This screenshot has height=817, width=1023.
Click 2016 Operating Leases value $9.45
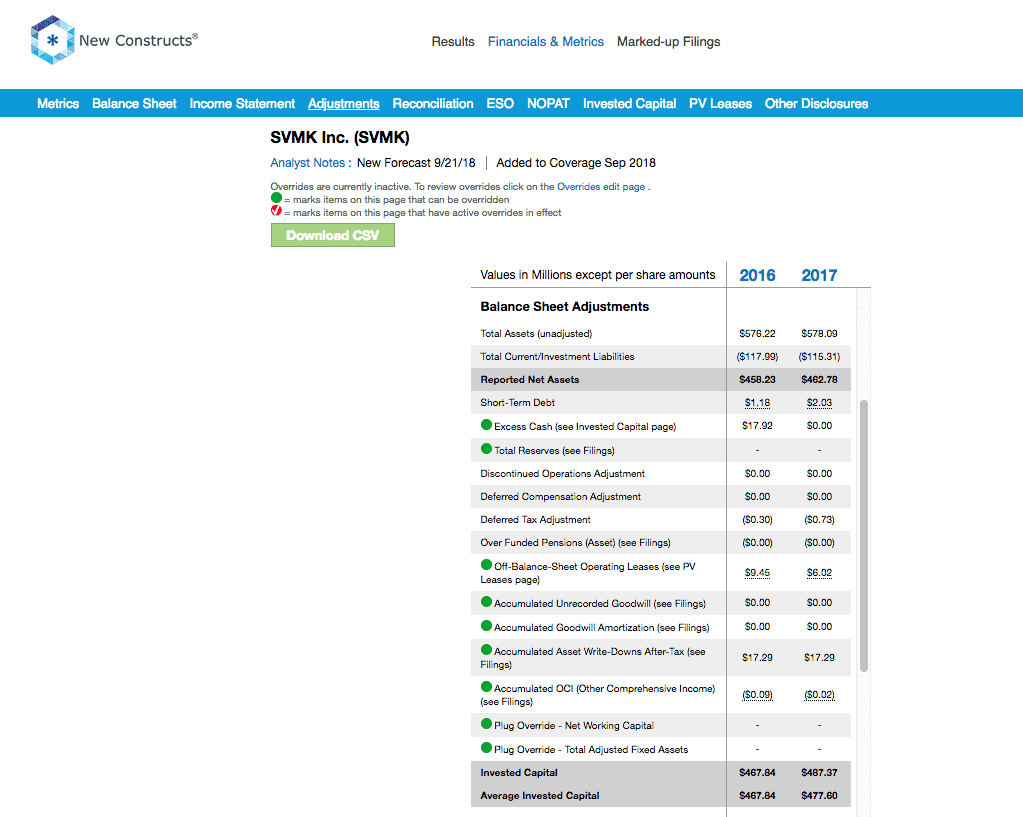757,572
